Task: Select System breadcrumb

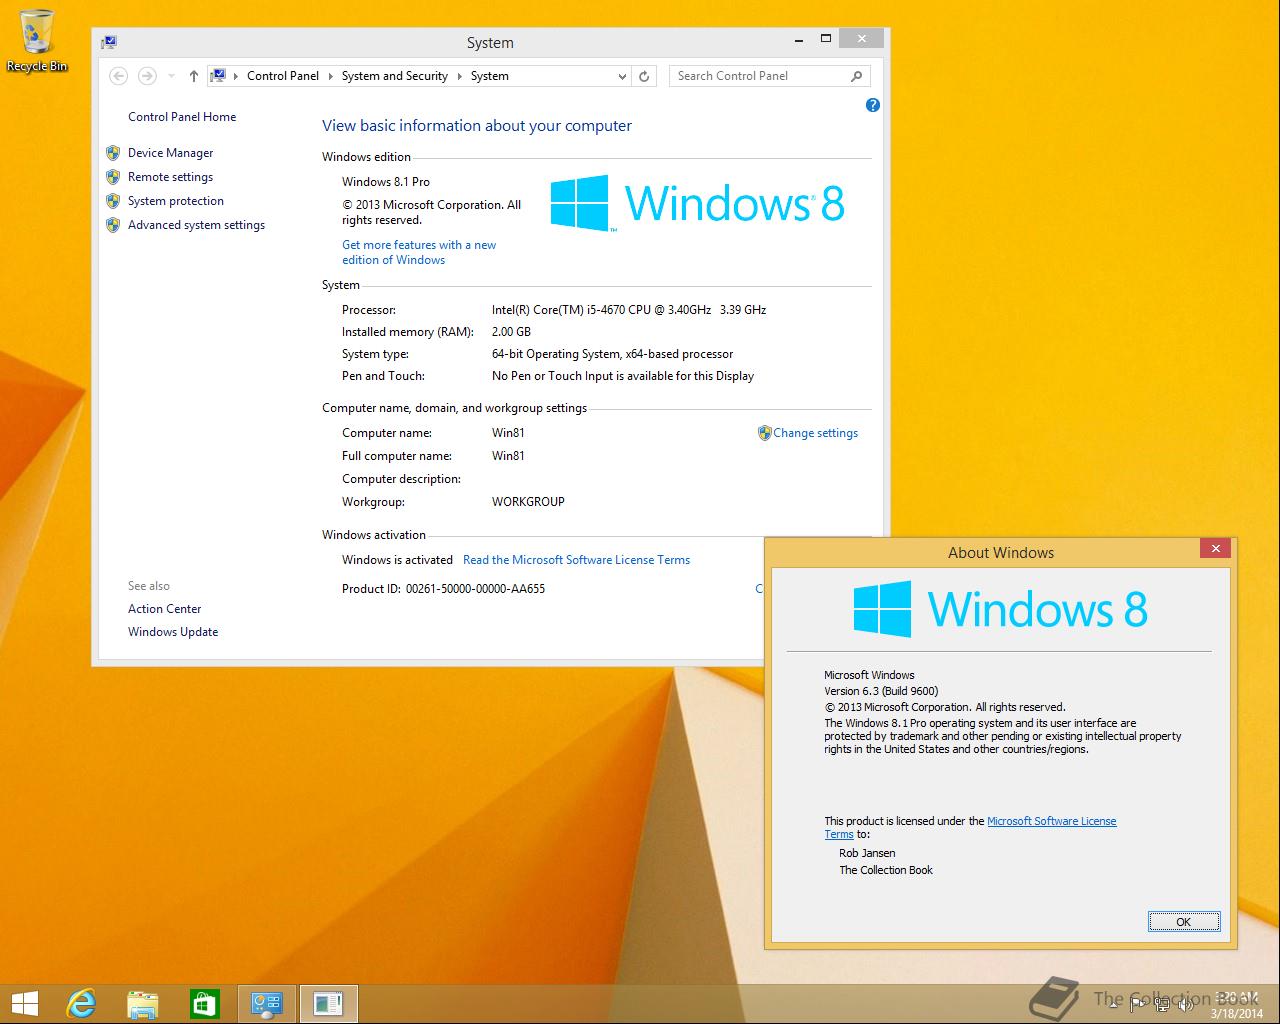Action: click(490, 76)
